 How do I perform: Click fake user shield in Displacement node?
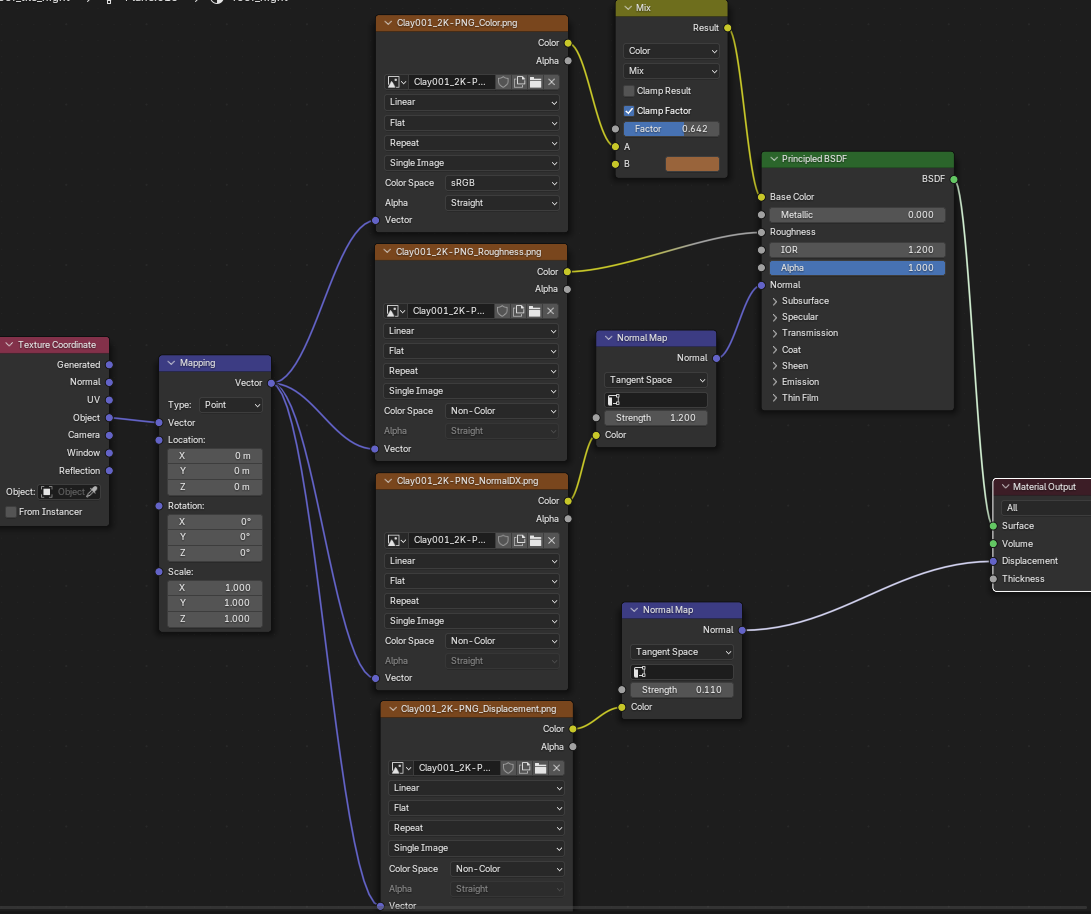pyautogui.click(x=509, y=768)
